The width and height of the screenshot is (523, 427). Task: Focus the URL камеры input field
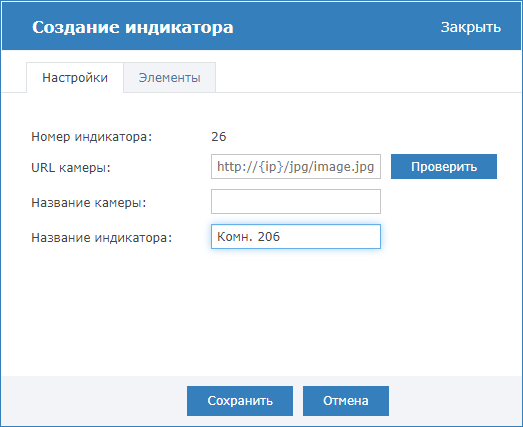[x=296, y=166]
